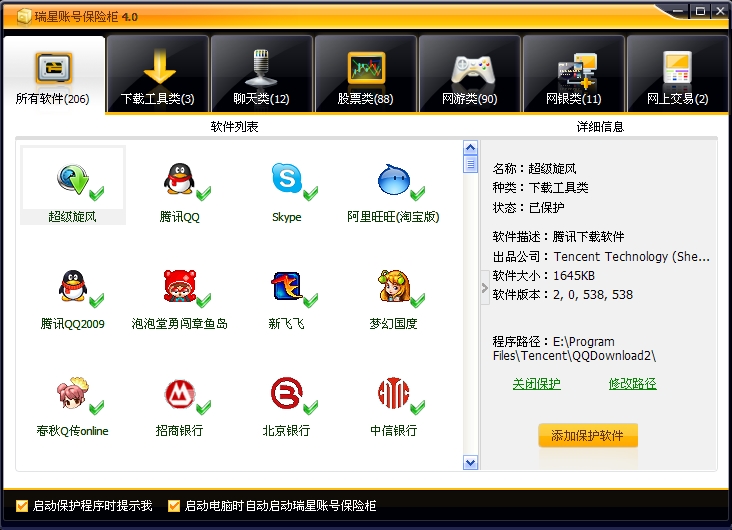The image size is (732, 530).
Task: Click the program path E:\Program Files text
Action: click(x=574, y=348)
